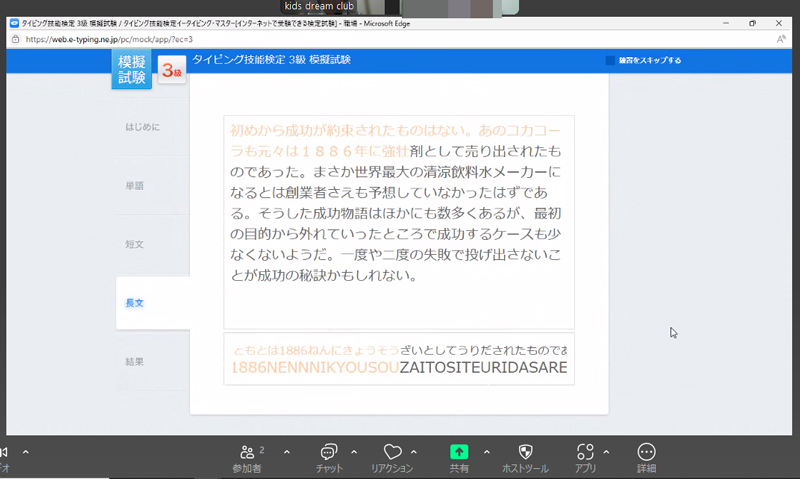Expand the share options chevron

click(x=487, y=452)
